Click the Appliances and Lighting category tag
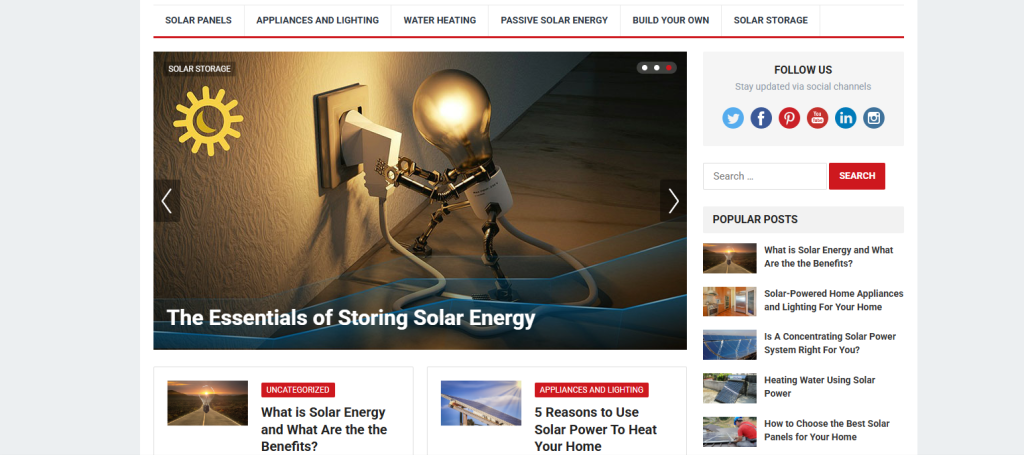This screenshot has height=455, width=1024. (592, 390)
